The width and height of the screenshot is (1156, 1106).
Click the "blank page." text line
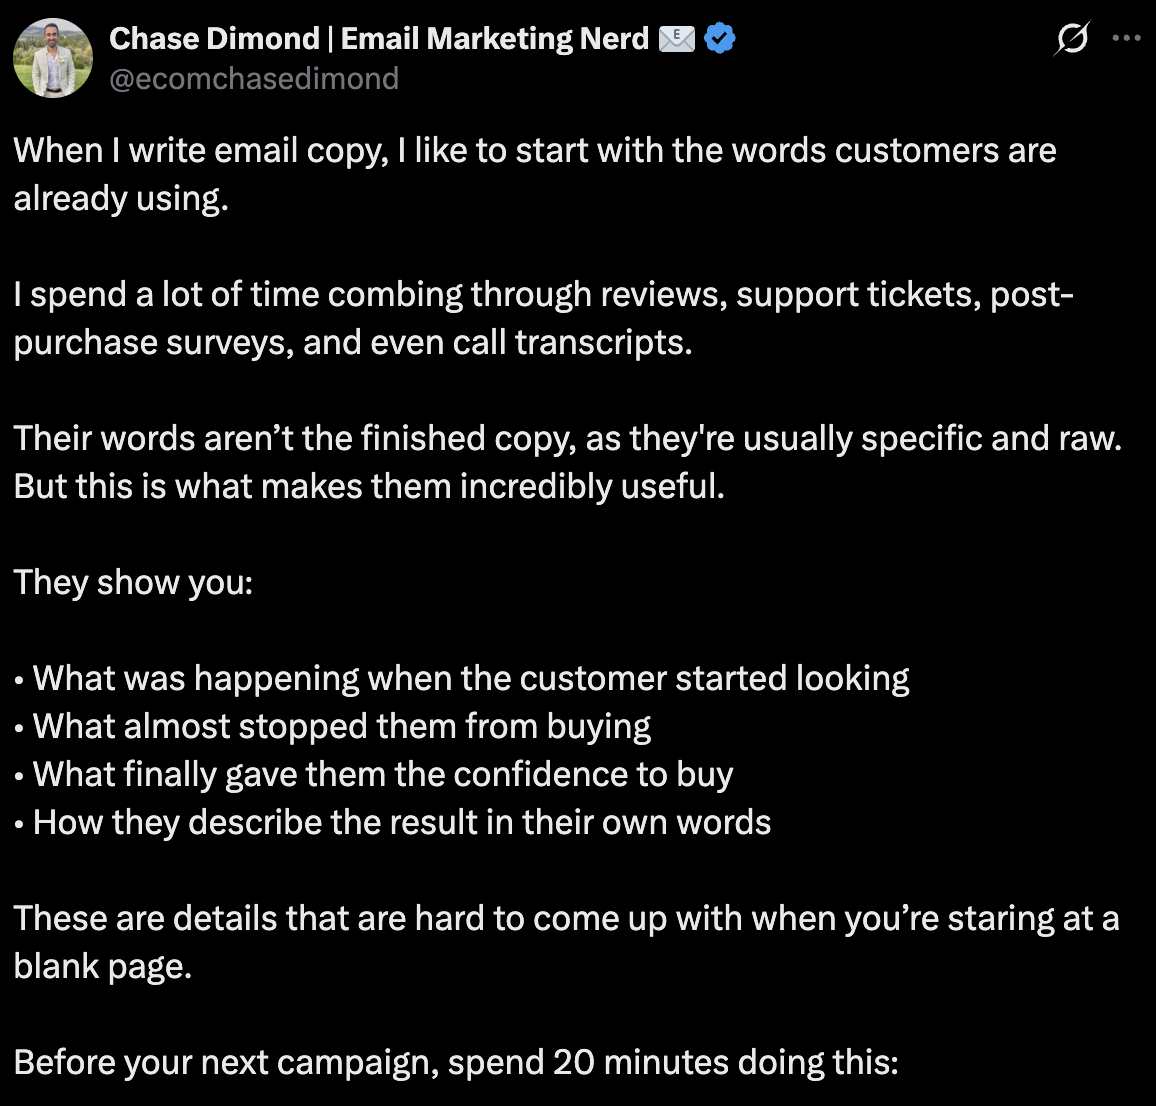103,966
